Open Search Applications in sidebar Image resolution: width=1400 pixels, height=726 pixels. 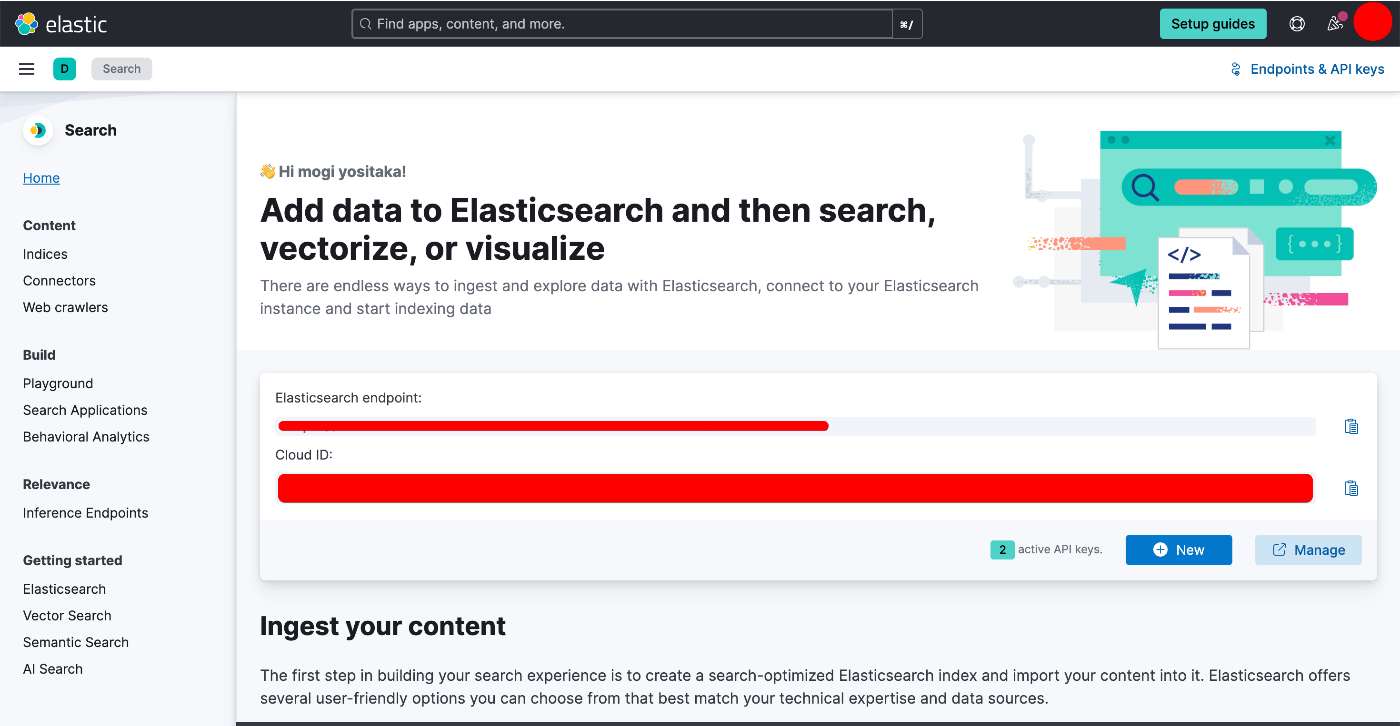(x=85, y=410)
